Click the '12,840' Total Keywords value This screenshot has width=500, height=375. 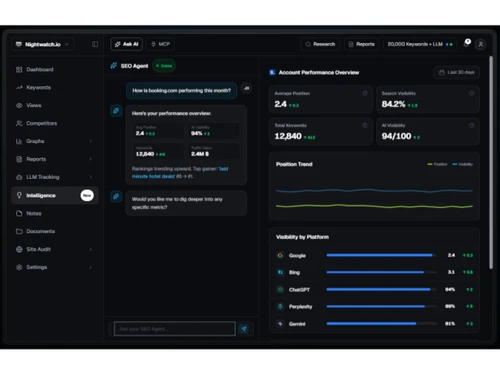click(288, 136)
